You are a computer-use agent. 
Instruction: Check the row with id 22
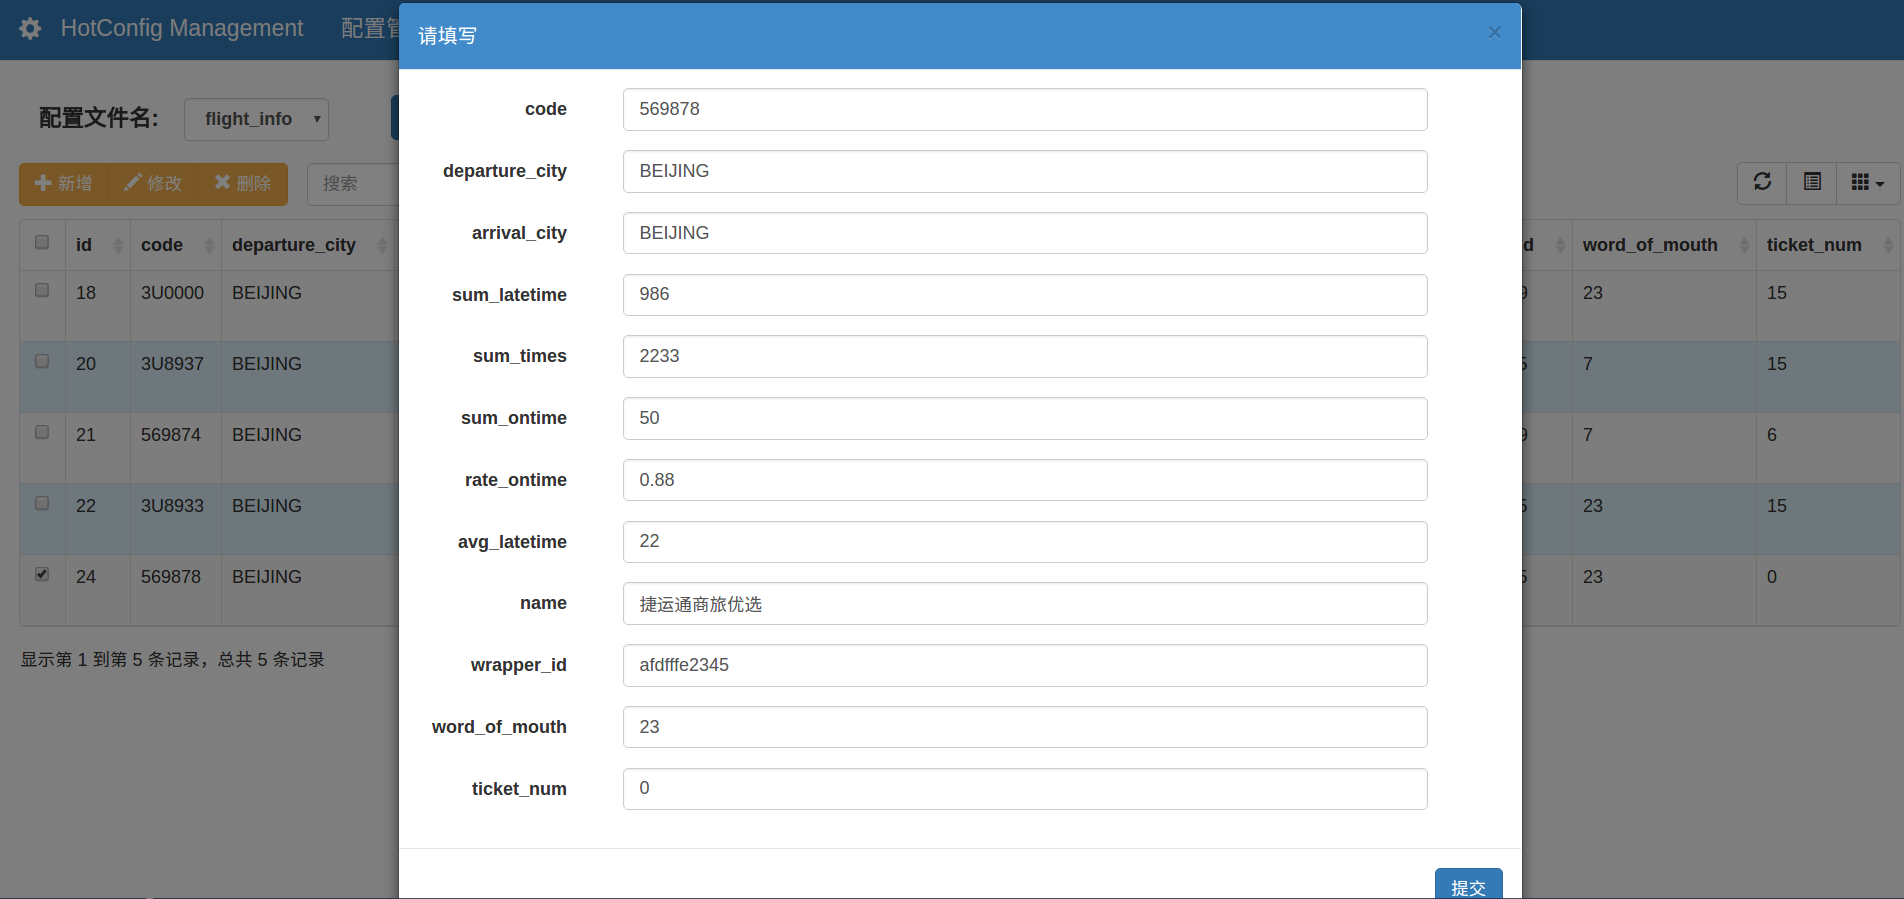(x=42, y=504)
